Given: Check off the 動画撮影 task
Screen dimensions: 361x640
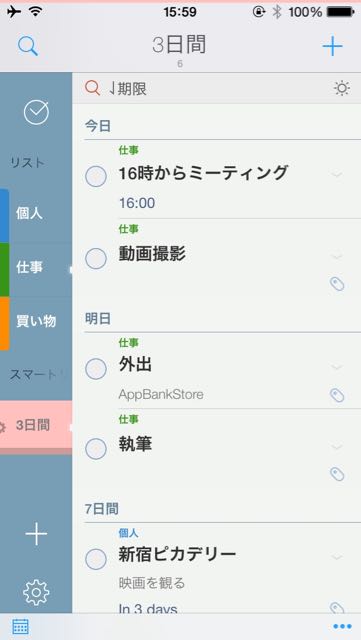Looking at the screenshot, I should coord(96,258).
